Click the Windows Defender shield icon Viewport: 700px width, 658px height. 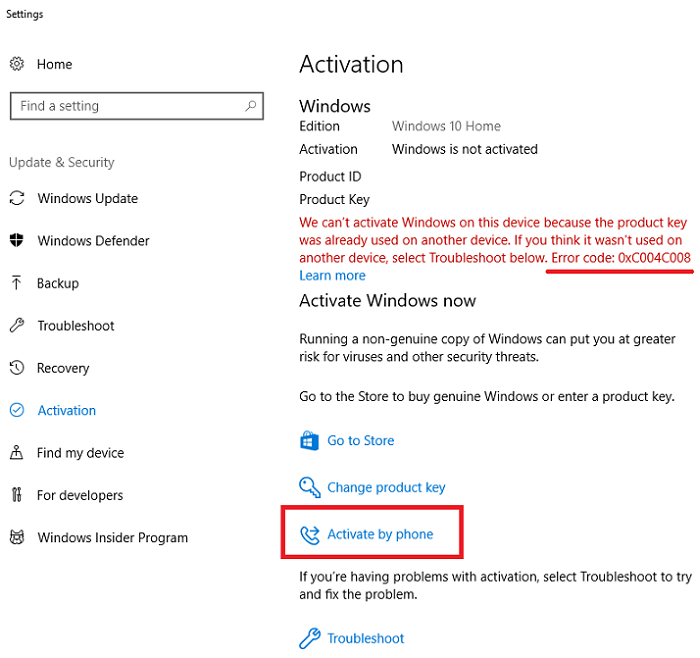[x=16, y=241]
